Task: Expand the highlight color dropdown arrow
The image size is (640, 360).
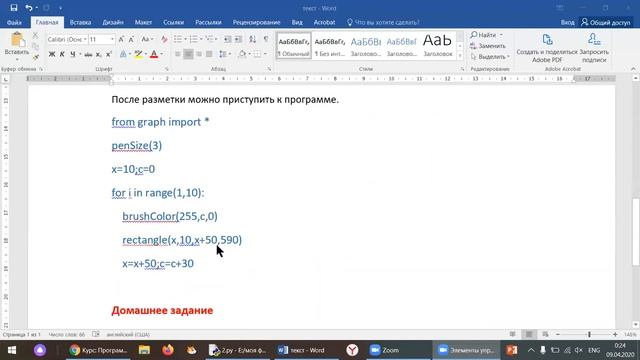Action: click(x=146, y=54)
